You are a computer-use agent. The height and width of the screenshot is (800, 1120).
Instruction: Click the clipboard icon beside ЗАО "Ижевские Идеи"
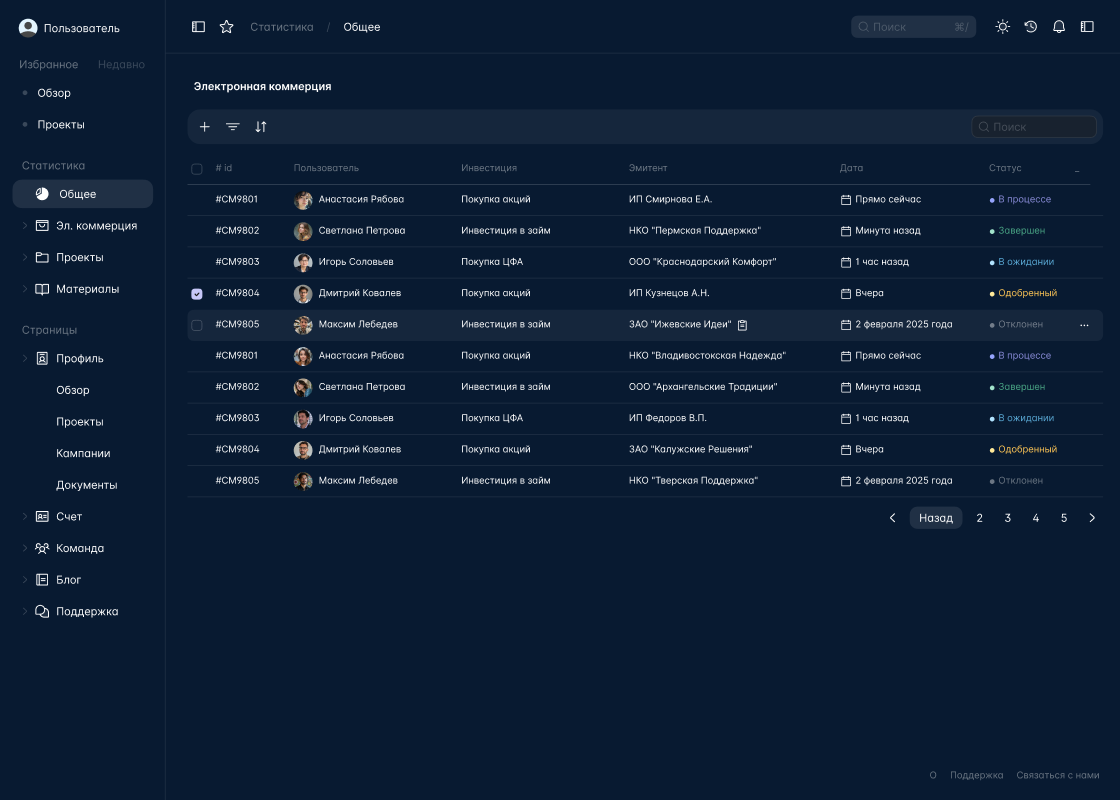click(742, 325)
